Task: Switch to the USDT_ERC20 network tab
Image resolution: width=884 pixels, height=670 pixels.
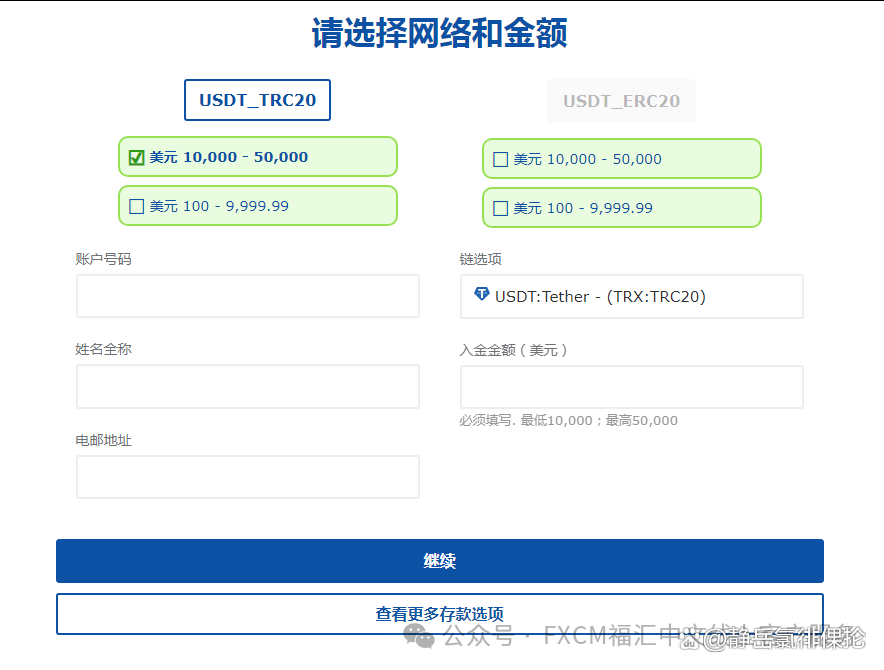Action: [621, 101]
